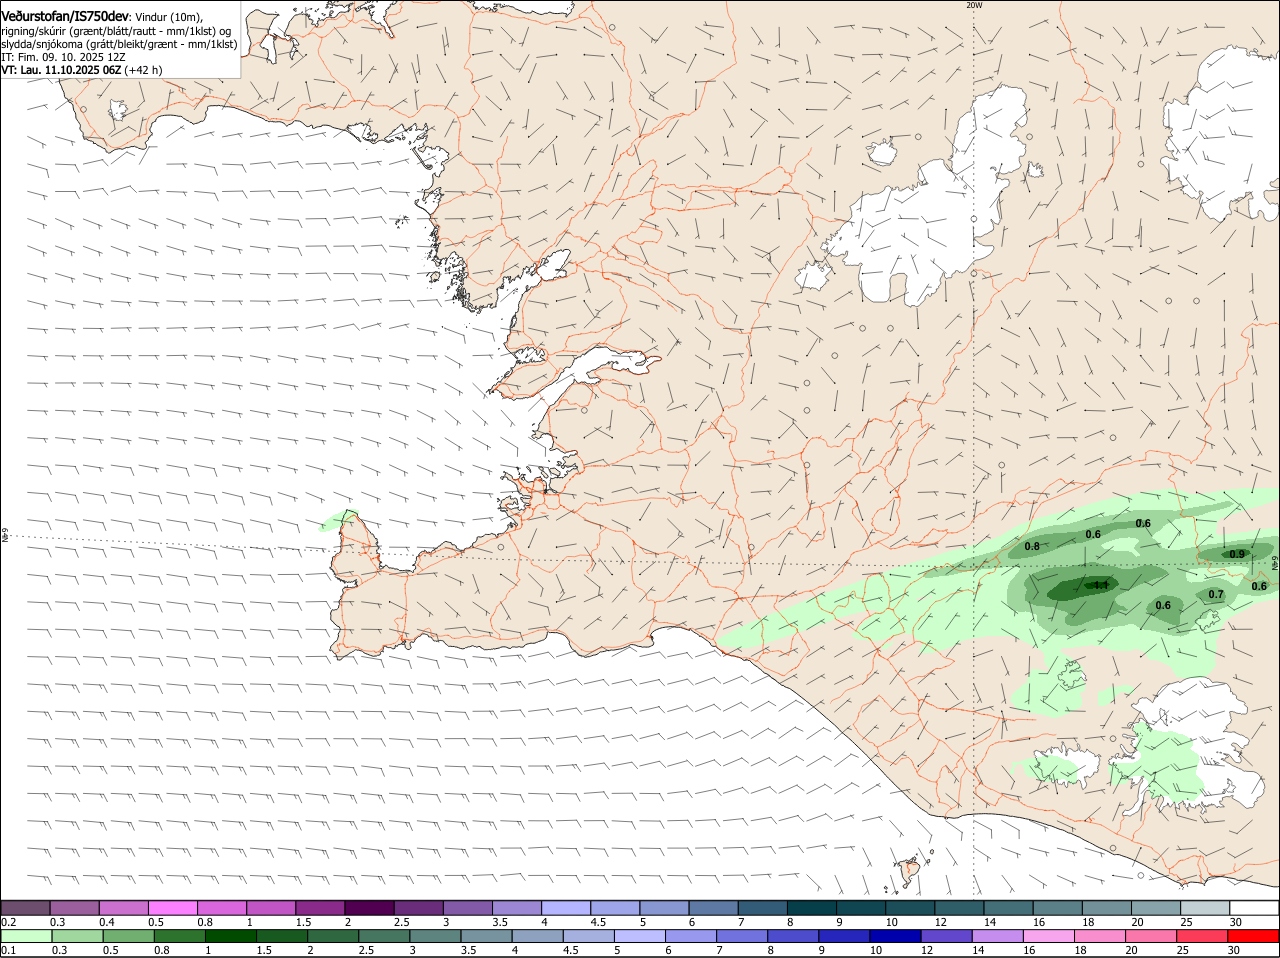Click the rain legend swatch labeled 3.5
This screenshot has width=1280, height=958.
point(485,936)
